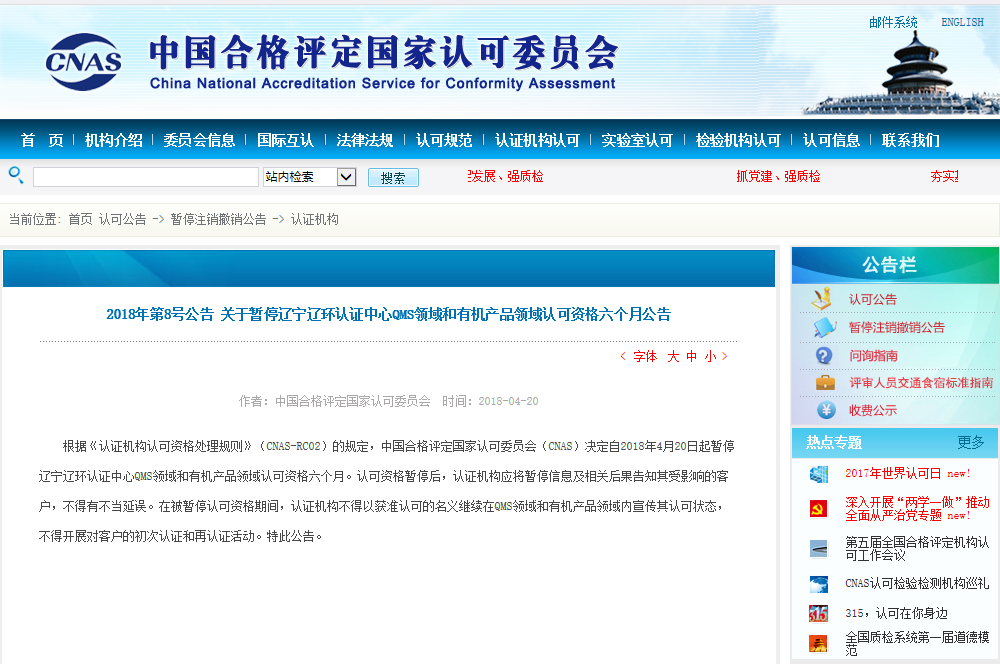Open CNAS认可检验检测机构巡礼 link
The width and height of the screenshot is (1000, 664).
click(x=917, y=583)
